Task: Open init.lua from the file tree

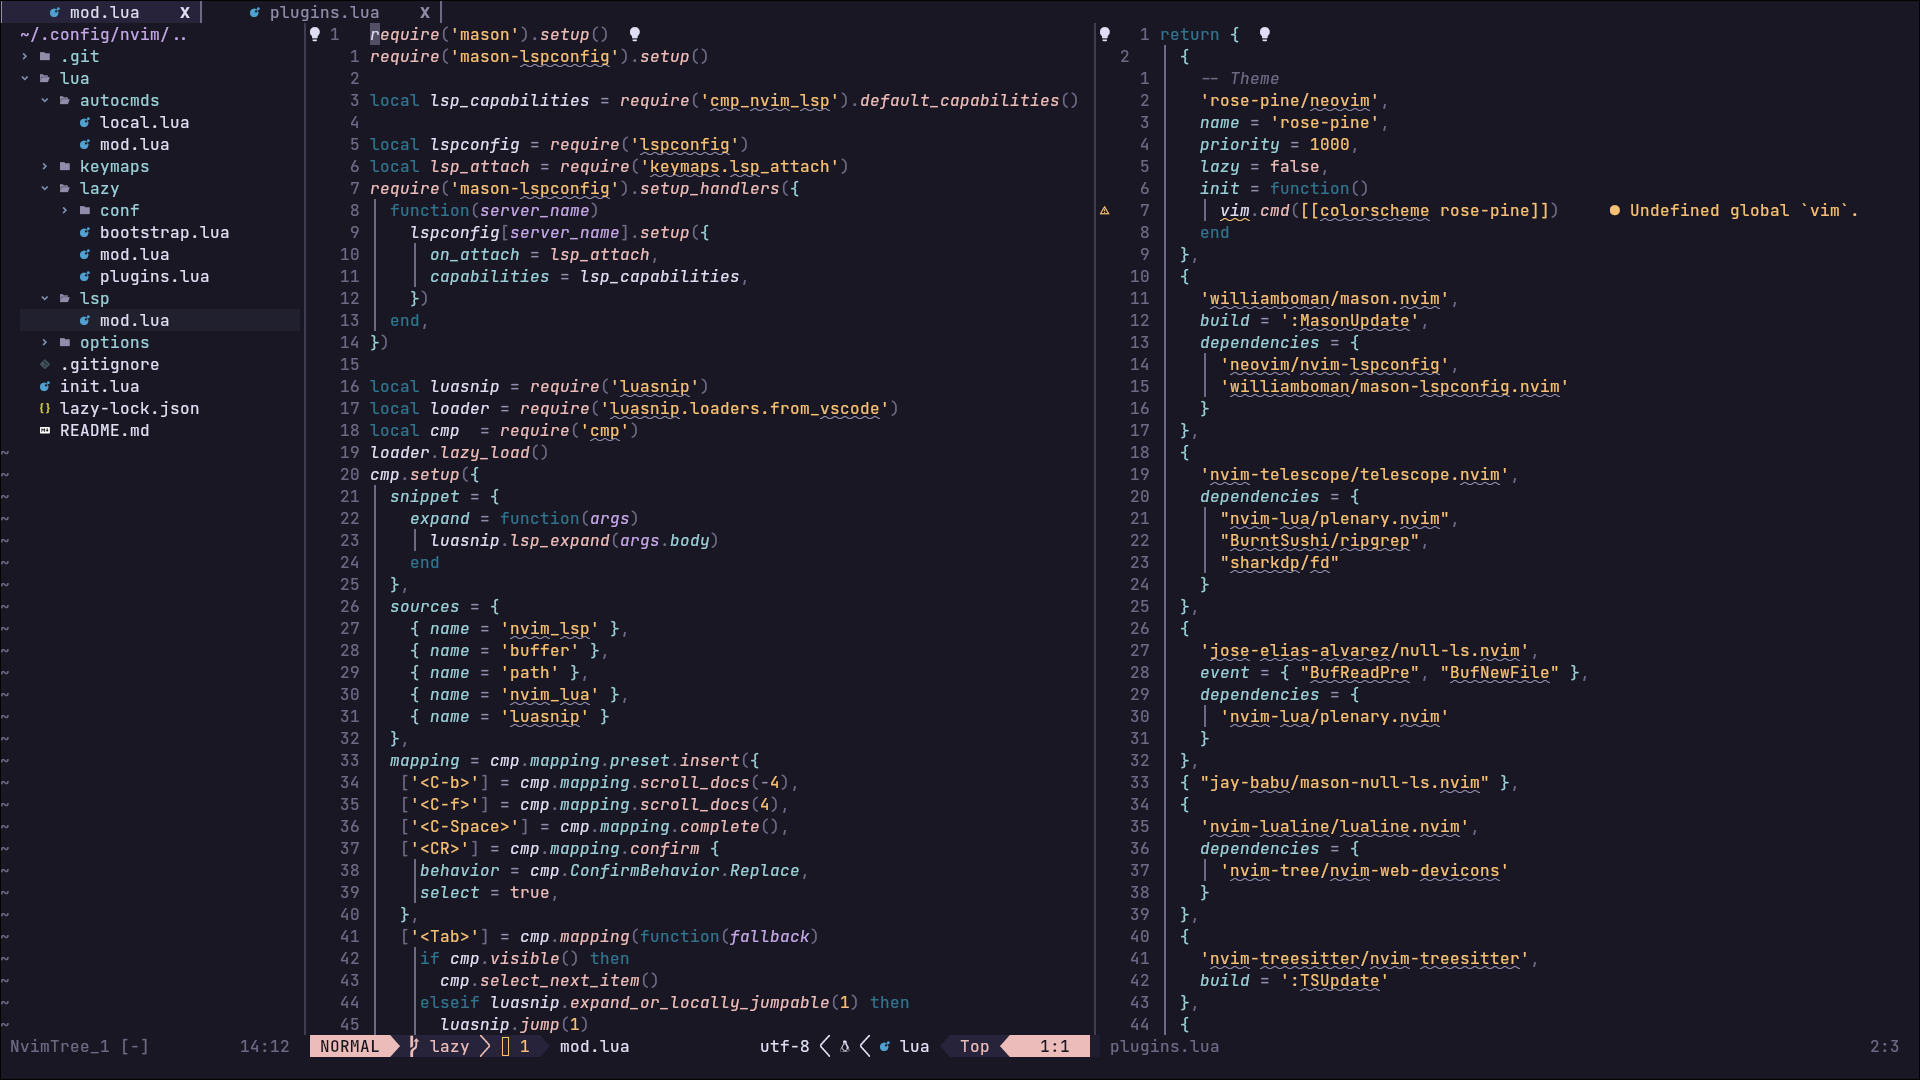Action: [x=99, y=387]
